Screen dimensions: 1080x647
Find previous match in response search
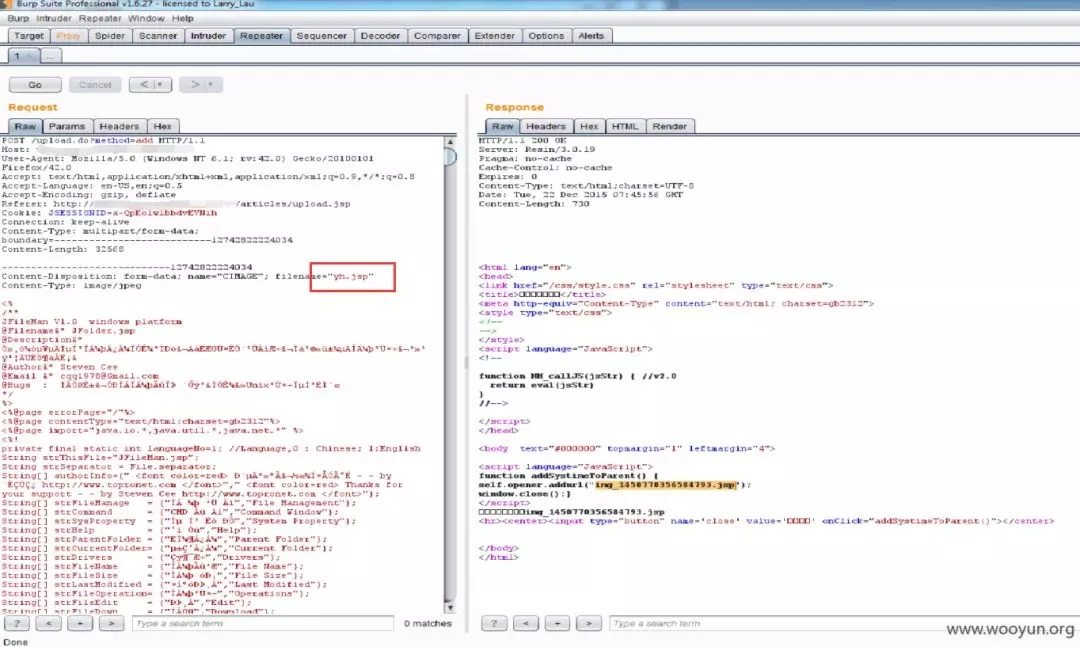coord(526,623)
